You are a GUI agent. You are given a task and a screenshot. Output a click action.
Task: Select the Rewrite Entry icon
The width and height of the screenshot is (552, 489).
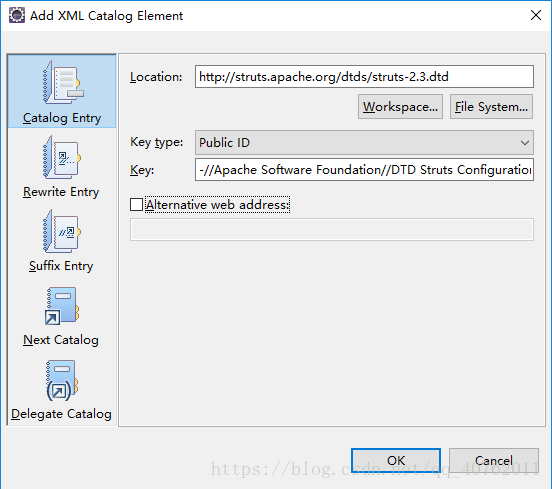click(x=62, y=157)
